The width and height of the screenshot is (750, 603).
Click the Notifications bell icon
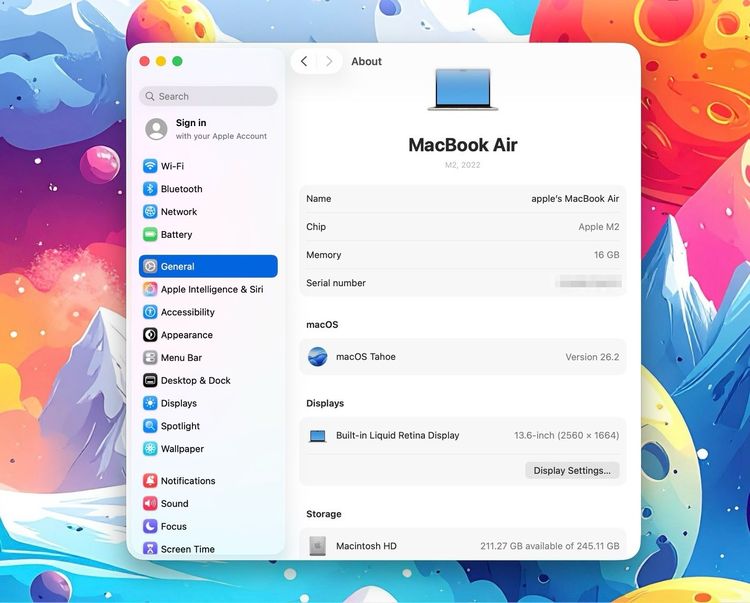click(150, 481)
